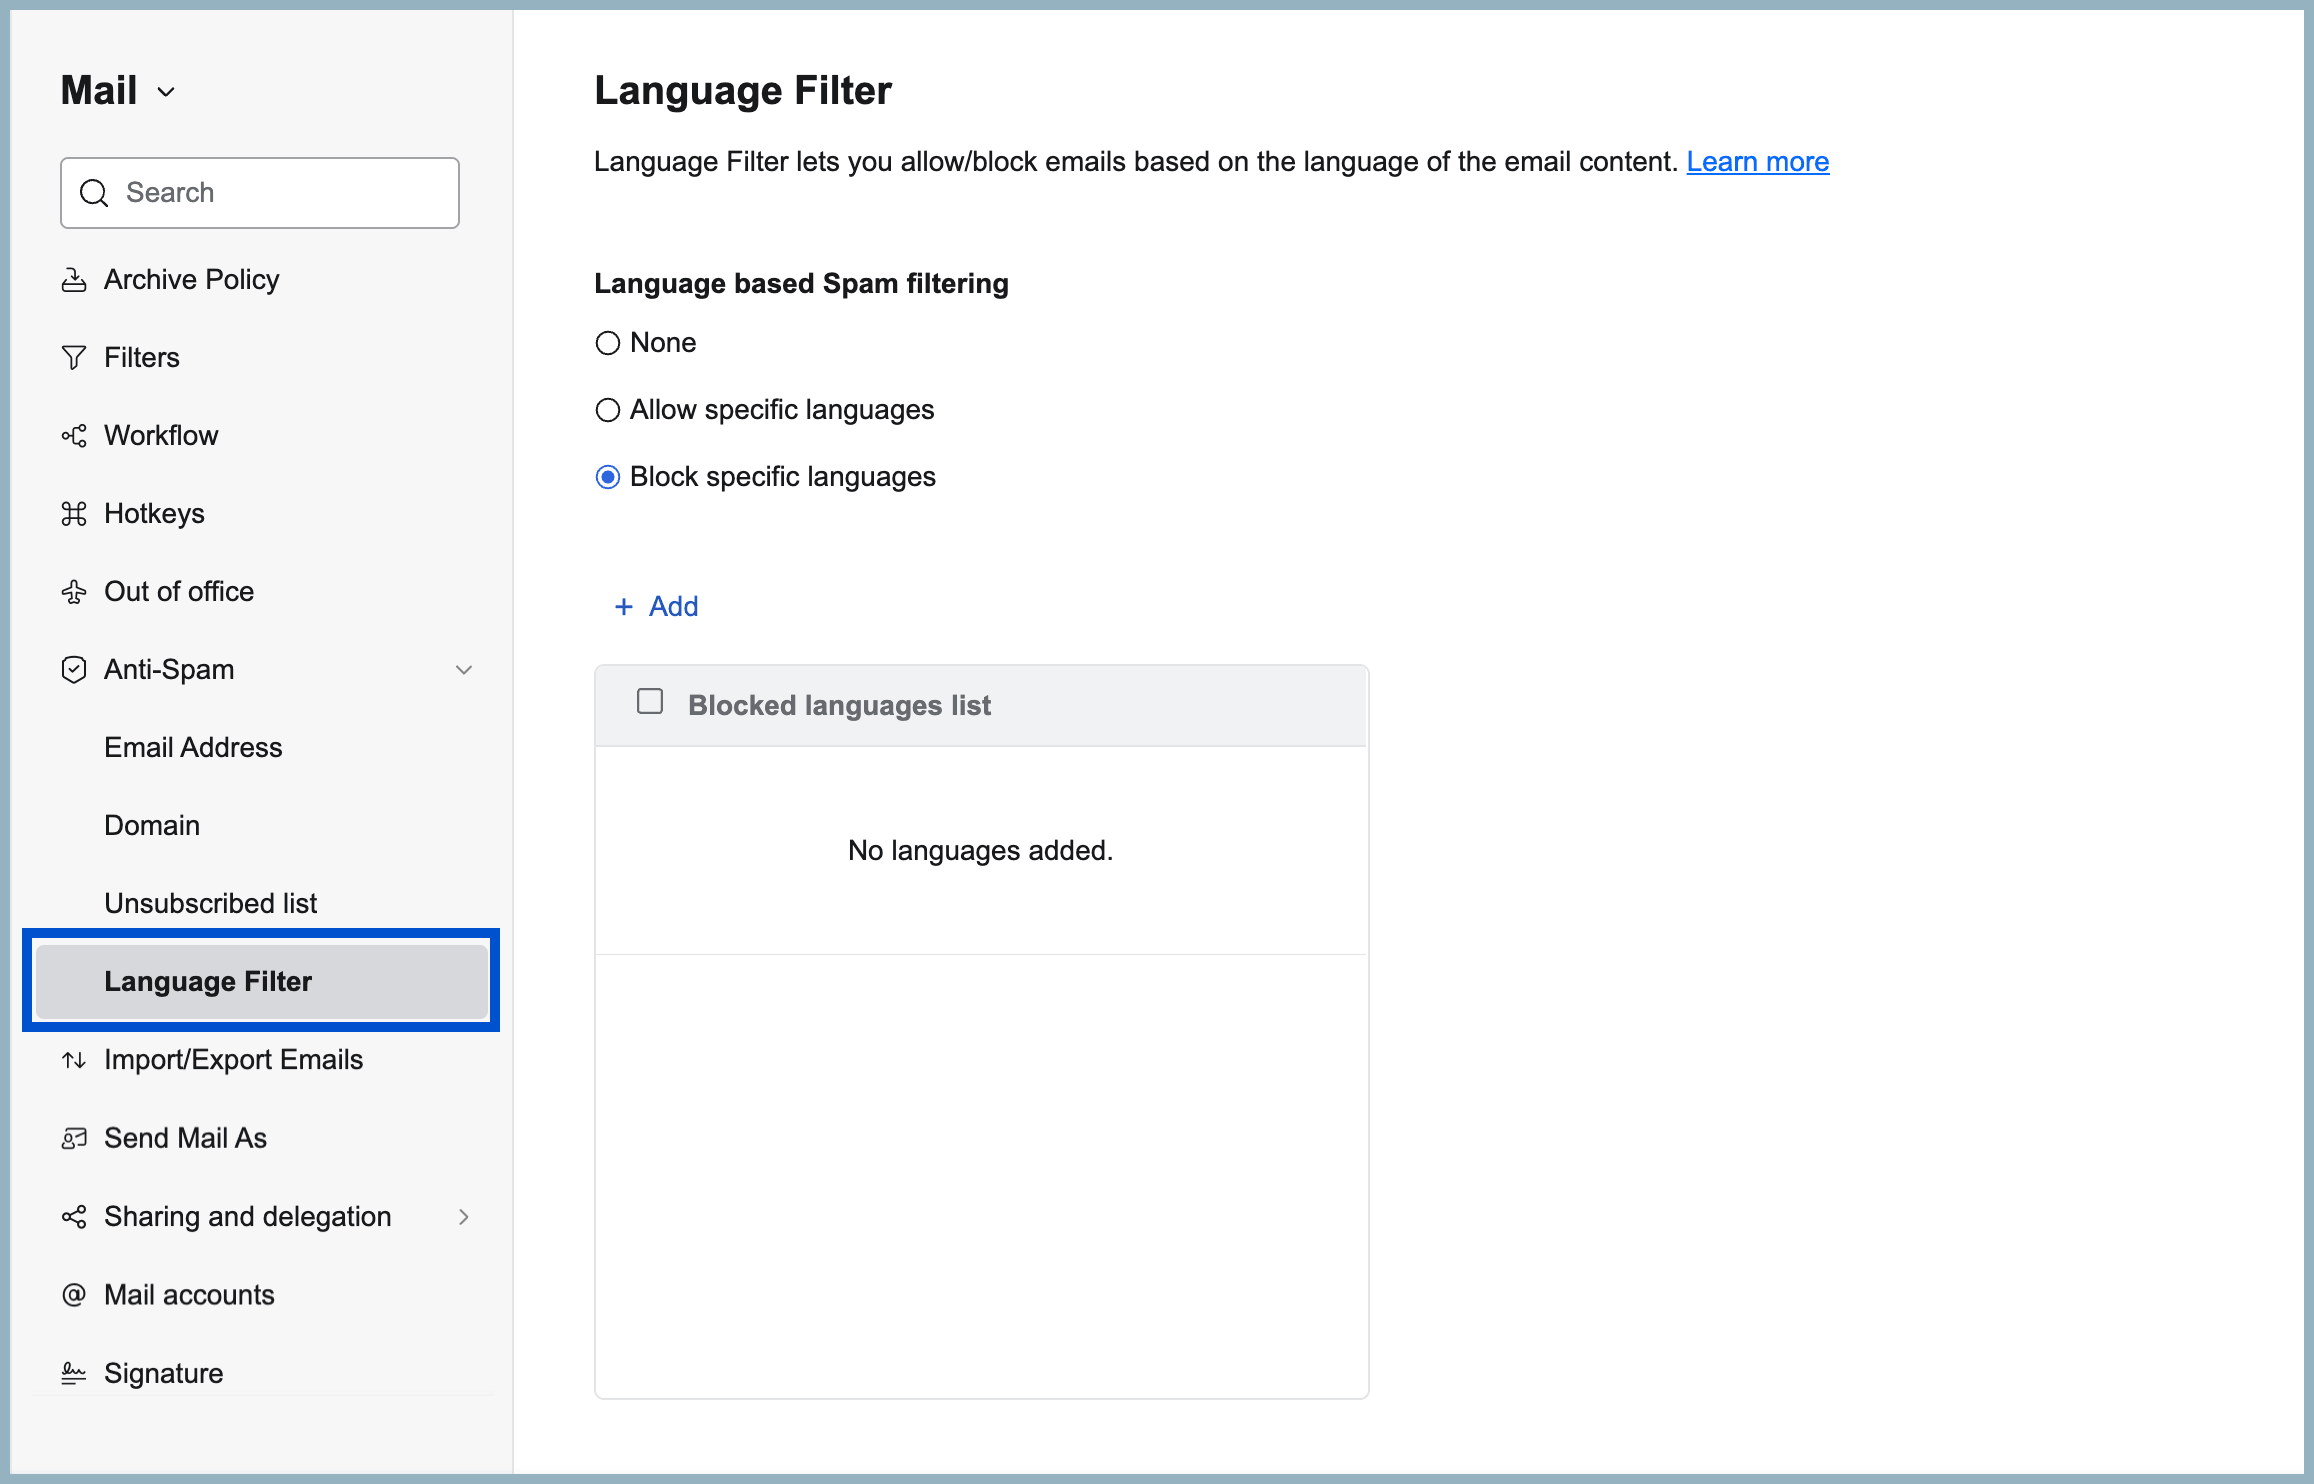The width and height of the screenshot is (2314, 1484).
Task: Click the Signature pen icon
Action: click(74, 1373)
